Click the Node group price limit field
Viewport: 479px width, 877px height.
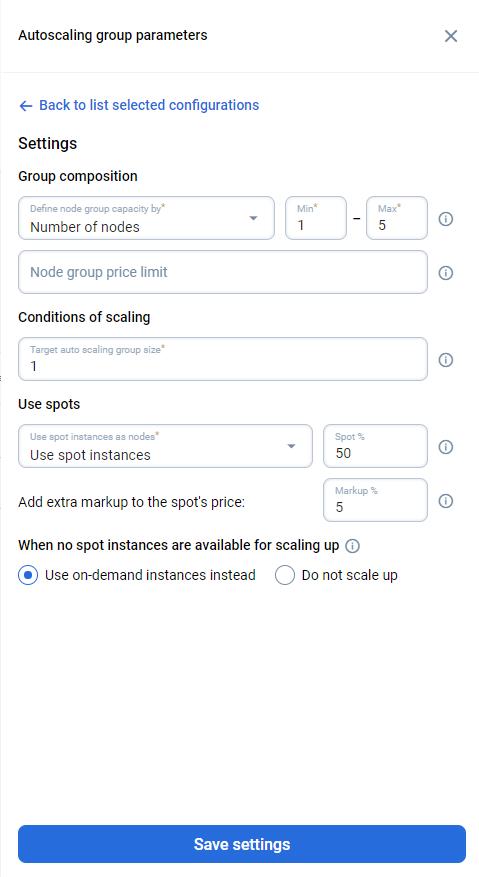(223, 272)
